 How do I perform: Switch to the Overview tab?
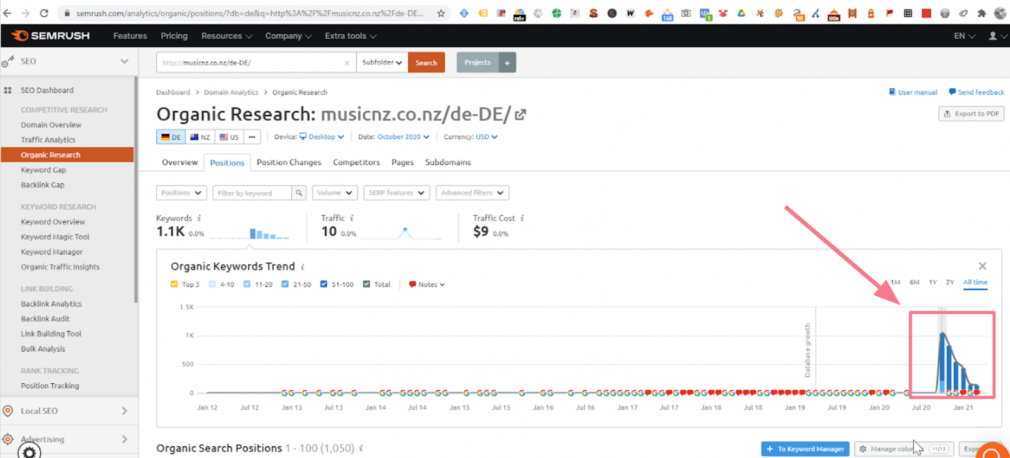[x=180, y=162]
